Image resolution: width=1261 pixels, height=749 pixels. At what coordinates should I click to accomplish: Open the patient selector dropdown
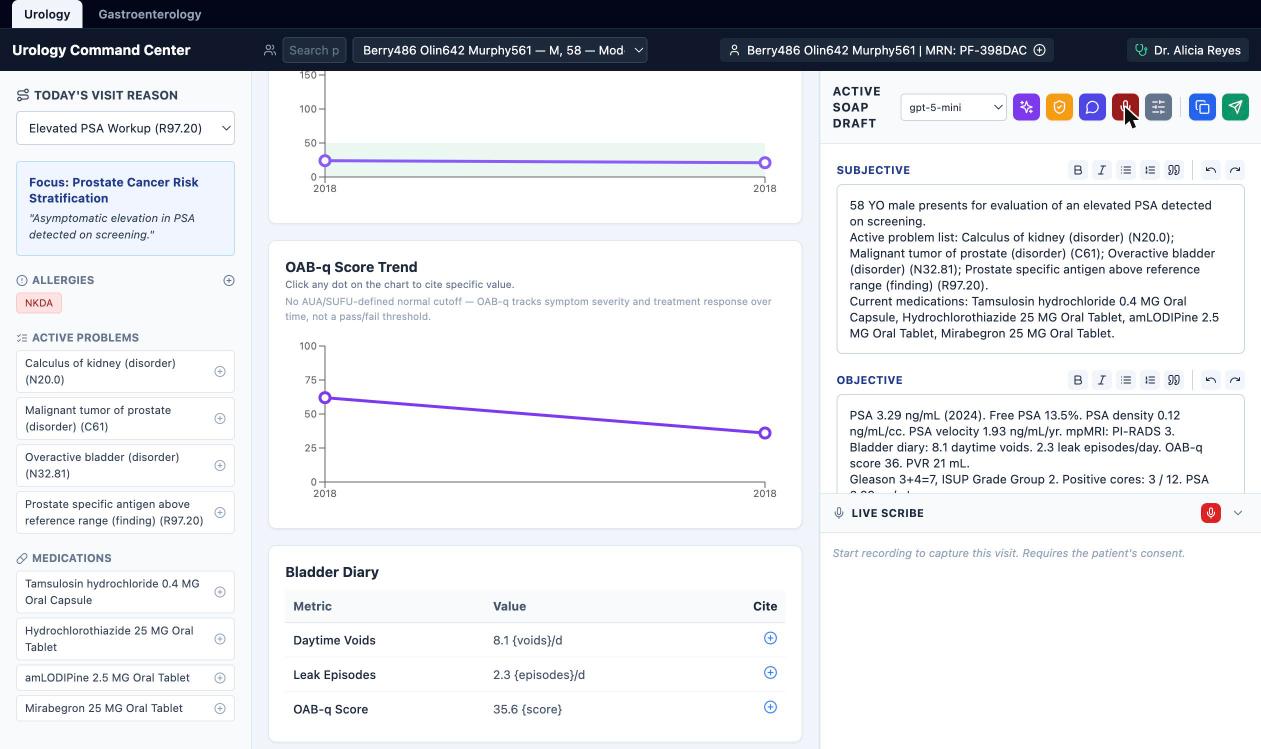500,50
